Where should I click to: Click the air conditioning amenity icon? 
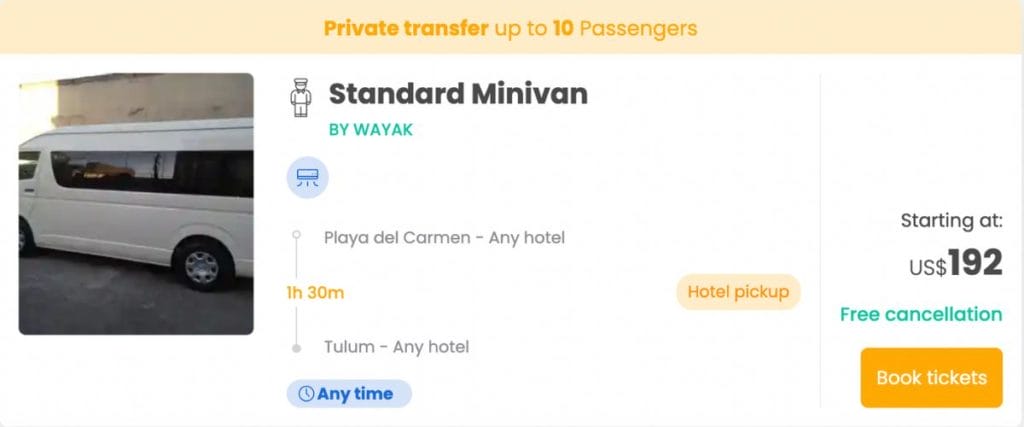pyautogui.click(x=307, y=178)
